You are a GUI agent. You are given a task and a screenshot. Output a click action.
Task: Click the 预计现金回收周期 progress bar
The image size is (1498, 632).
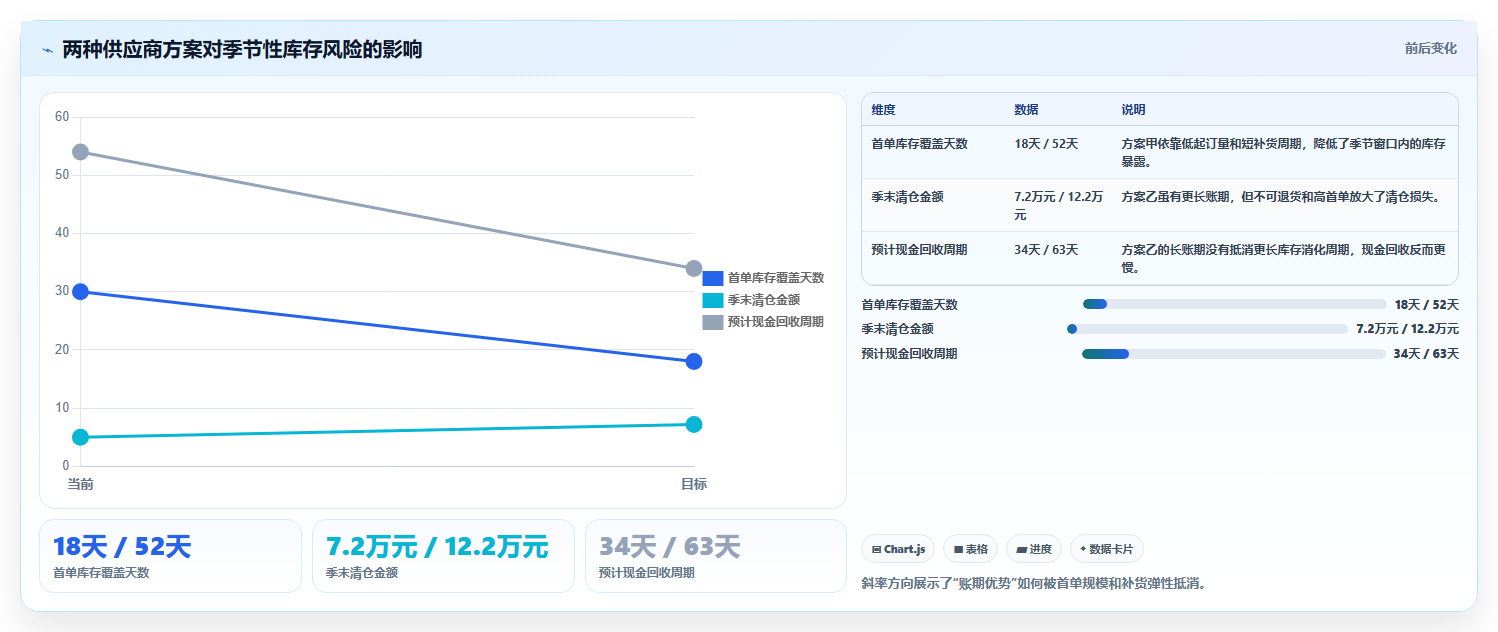[1234, 354]
